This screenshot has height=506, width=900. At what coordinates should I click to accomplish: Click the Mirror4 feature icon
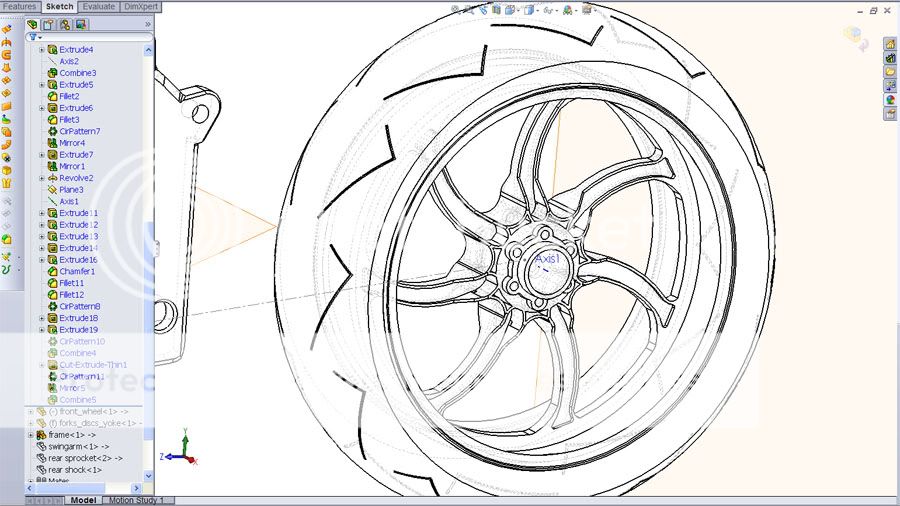coord(52,143)
